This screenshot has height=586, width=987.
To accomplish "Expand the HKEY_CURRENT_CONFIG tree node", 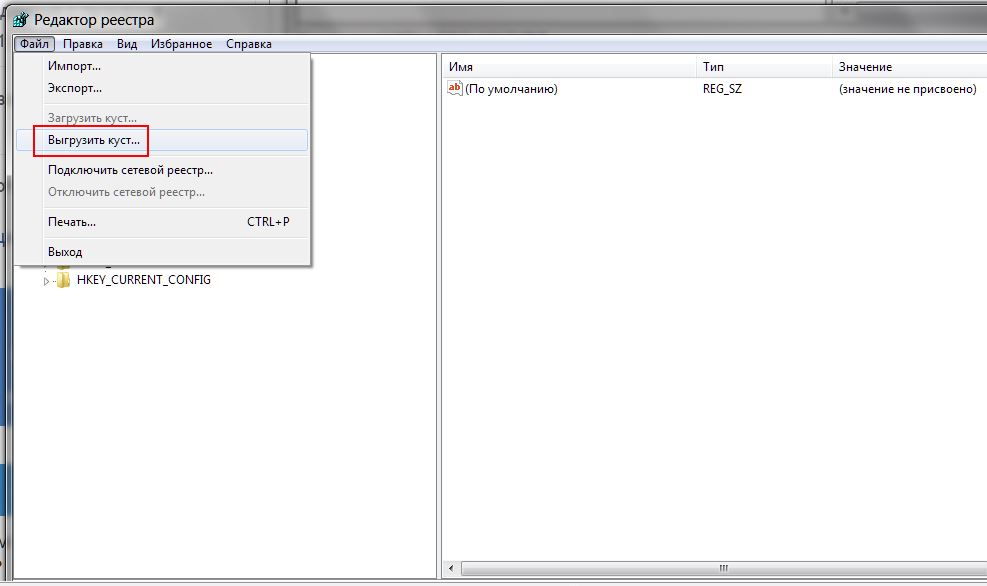I will pos(46,281).
